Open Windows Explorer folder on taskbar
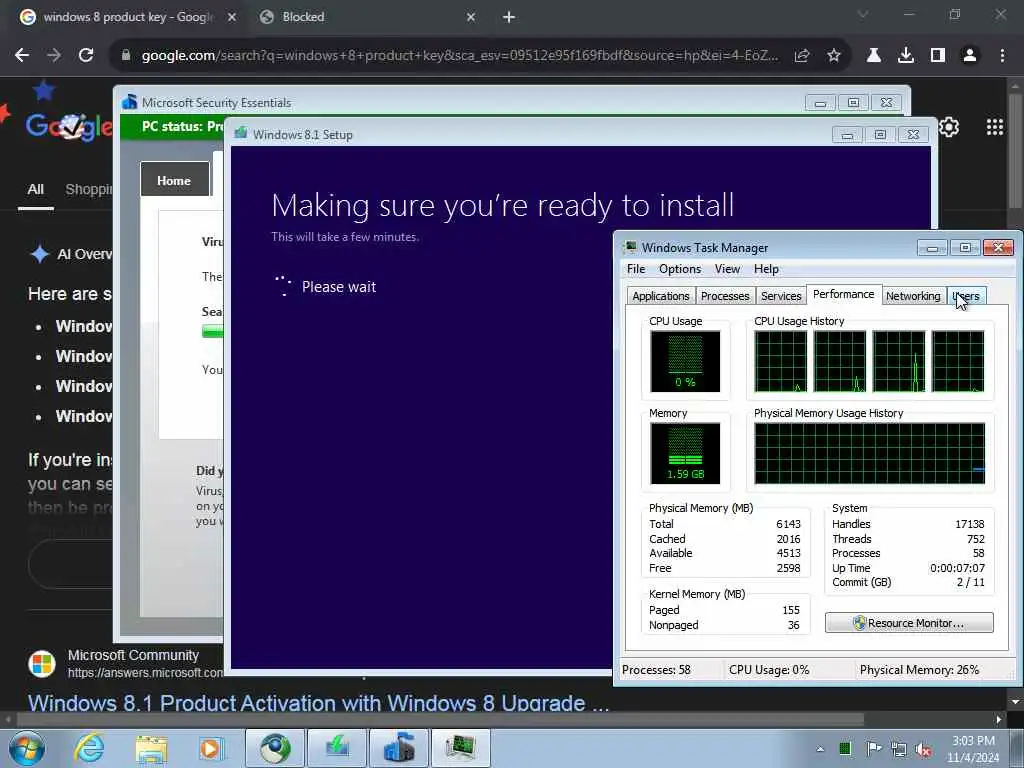 [152, 748]
